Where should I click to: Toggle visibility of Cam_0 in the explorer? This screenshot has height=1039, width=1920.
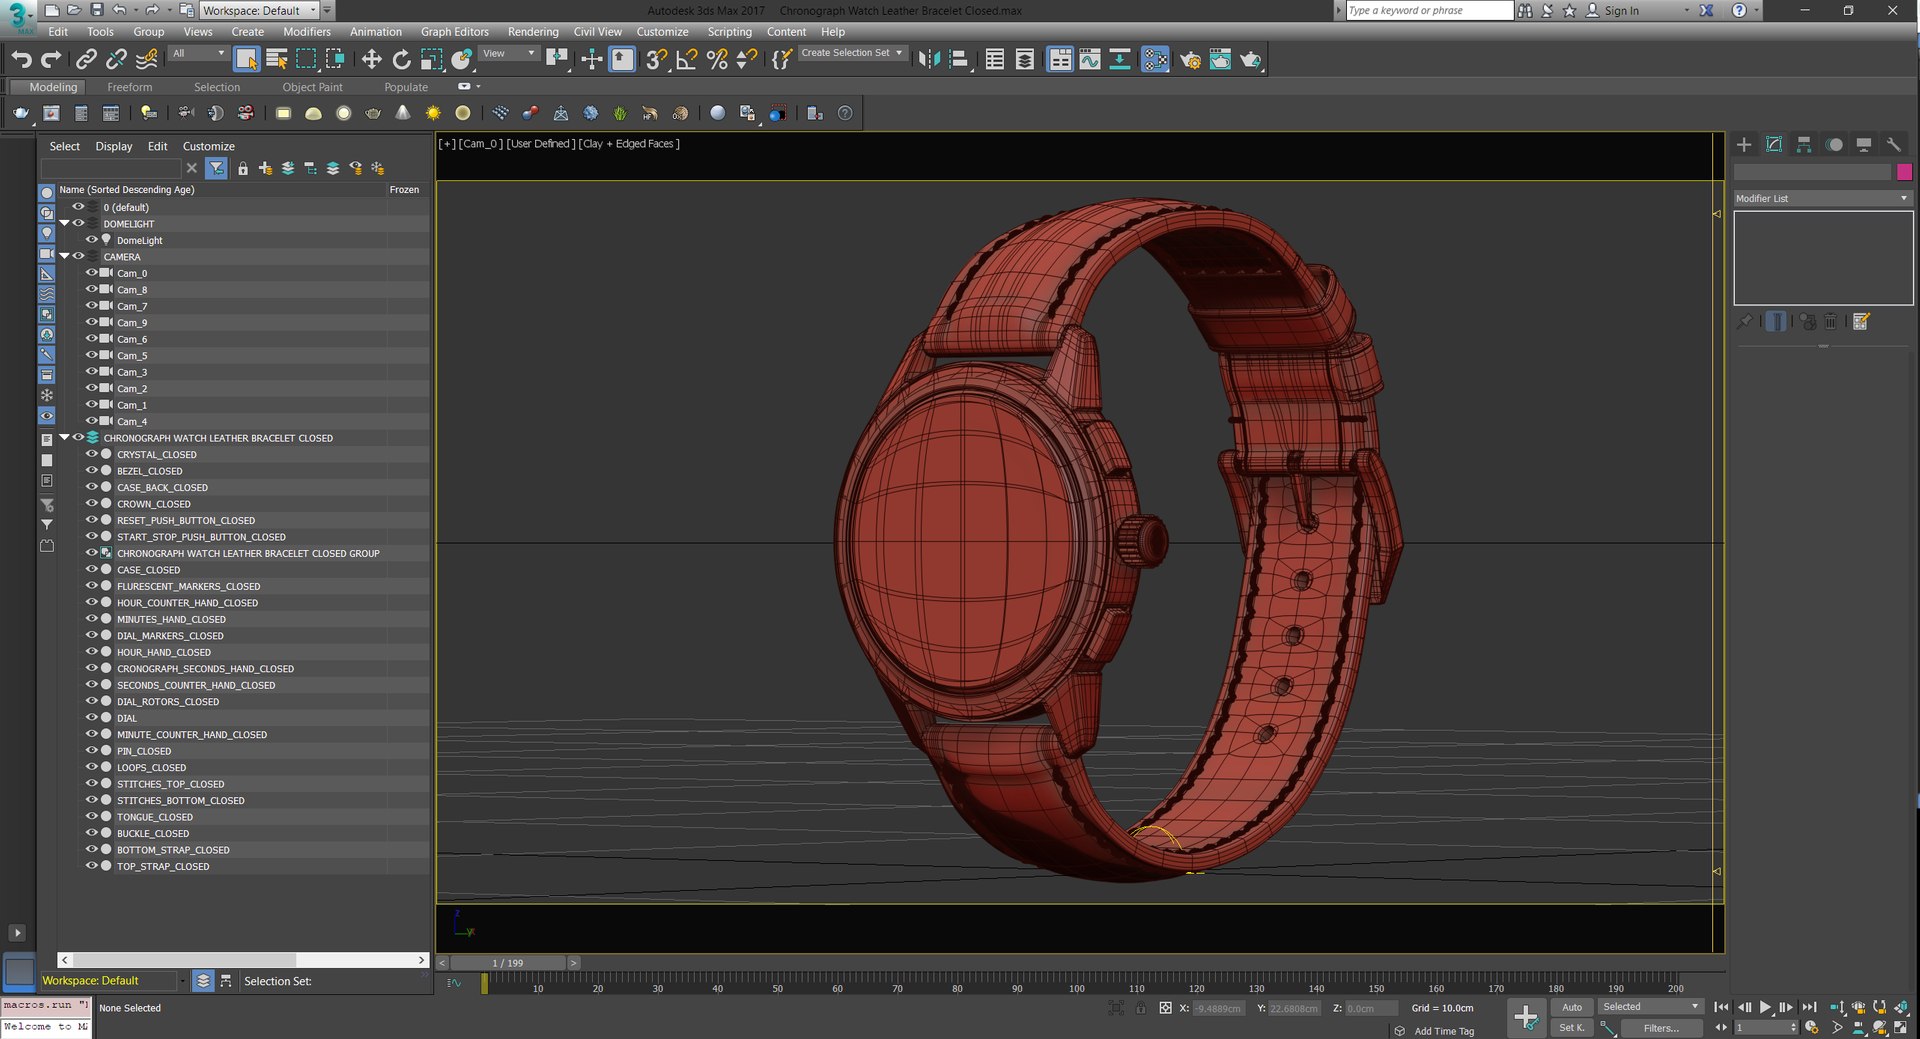pyautogui.click(x=91, y=273)
